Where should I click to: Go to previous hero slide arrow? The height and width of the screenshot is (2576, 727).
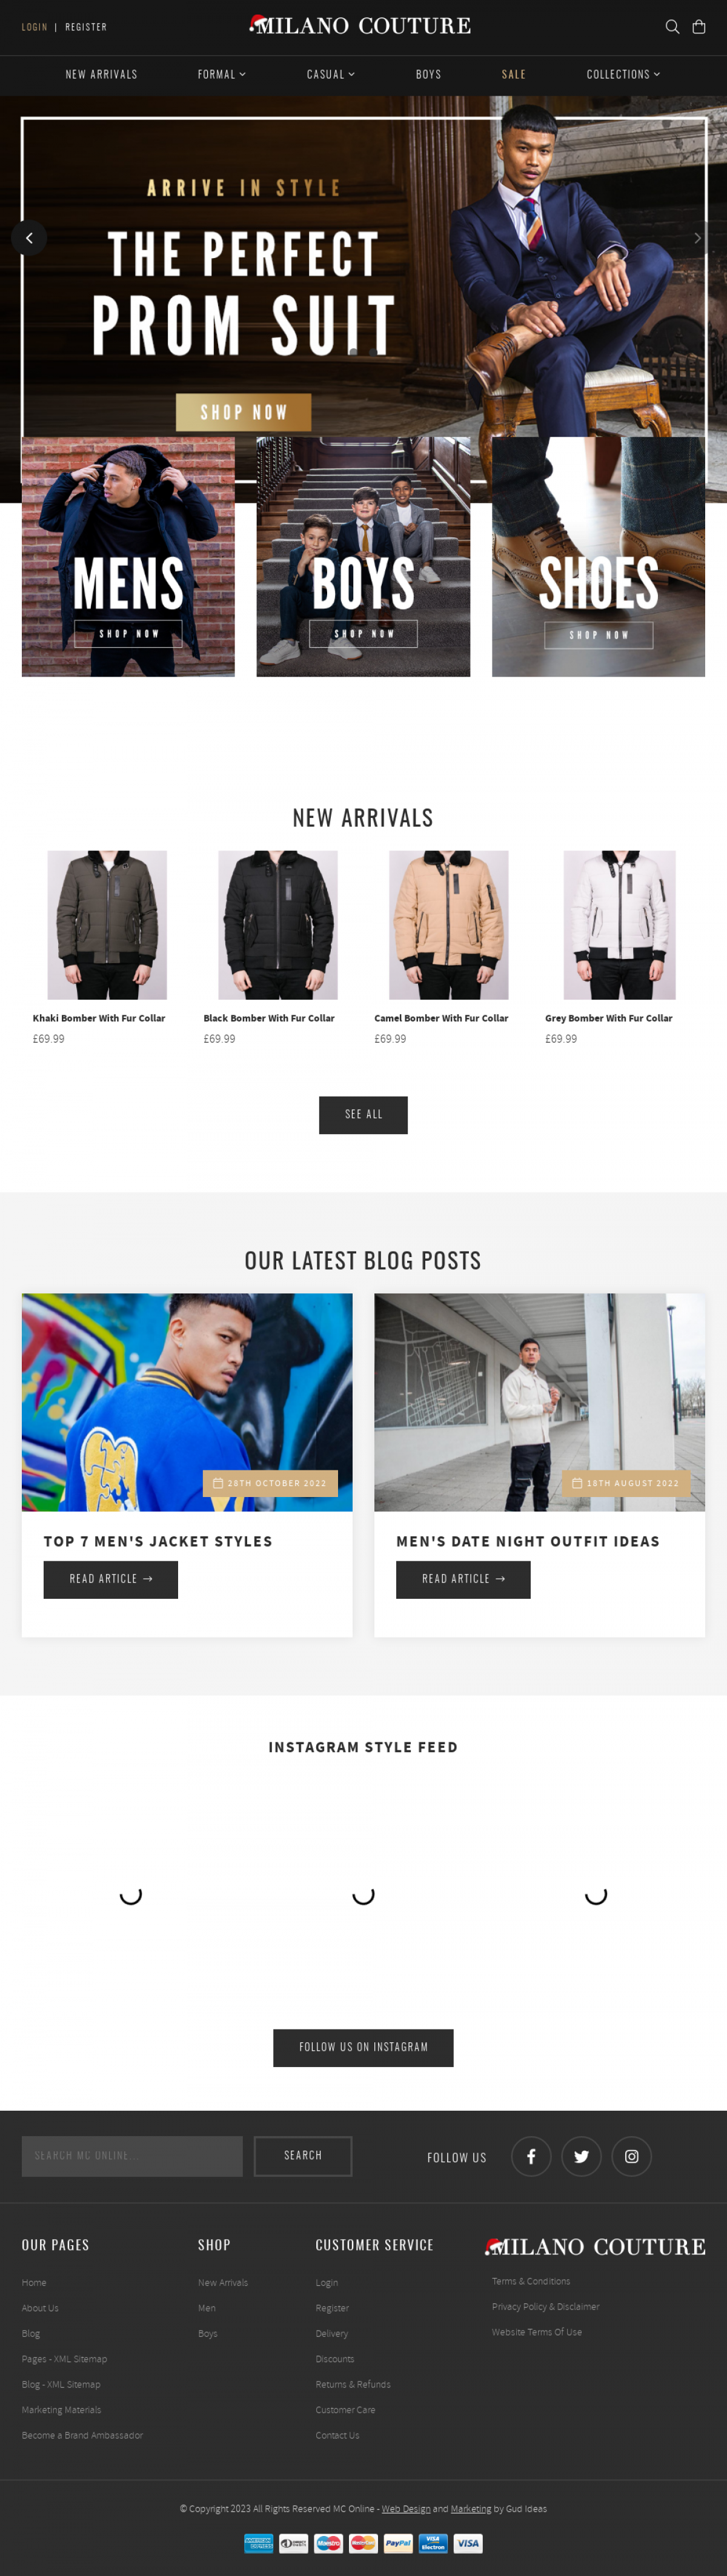coord(29,238)
